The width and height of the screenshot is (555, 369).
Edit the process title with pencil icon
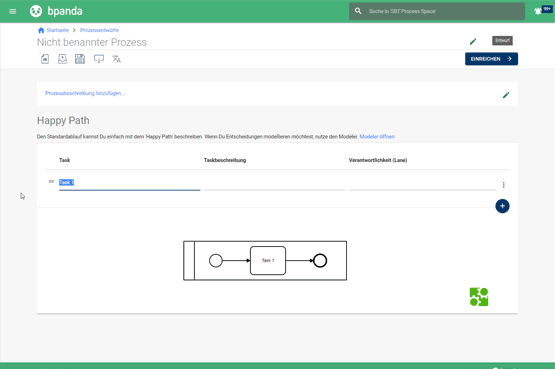473,41
